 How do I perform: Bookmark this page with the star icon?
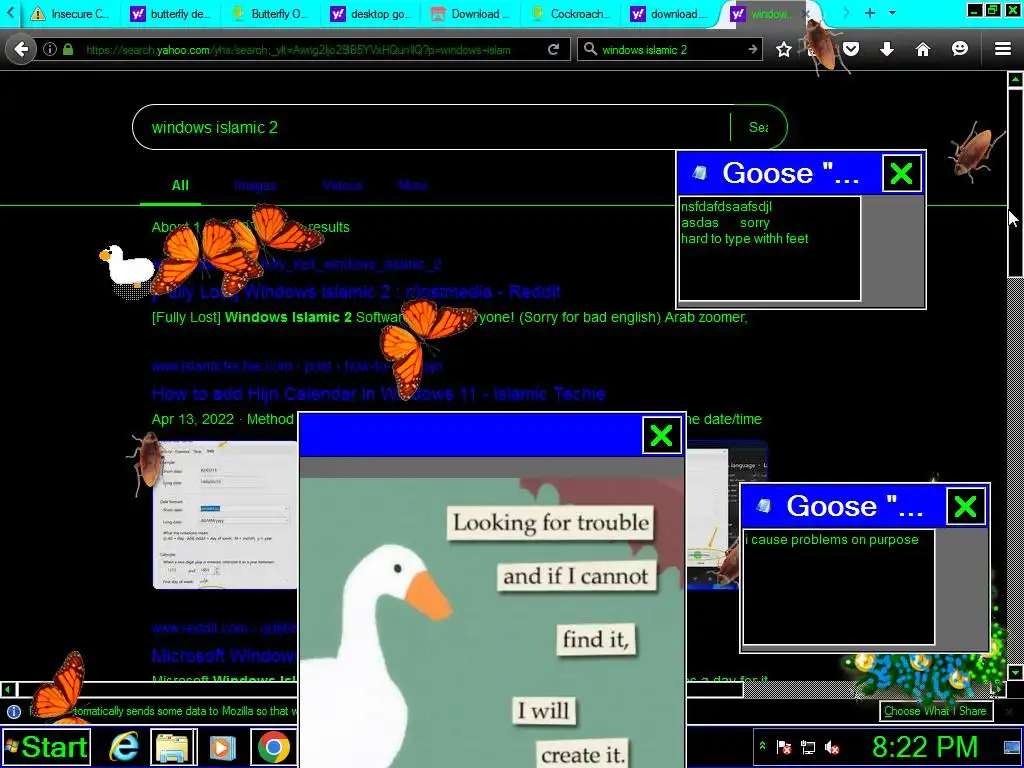[x=784, y=50]
